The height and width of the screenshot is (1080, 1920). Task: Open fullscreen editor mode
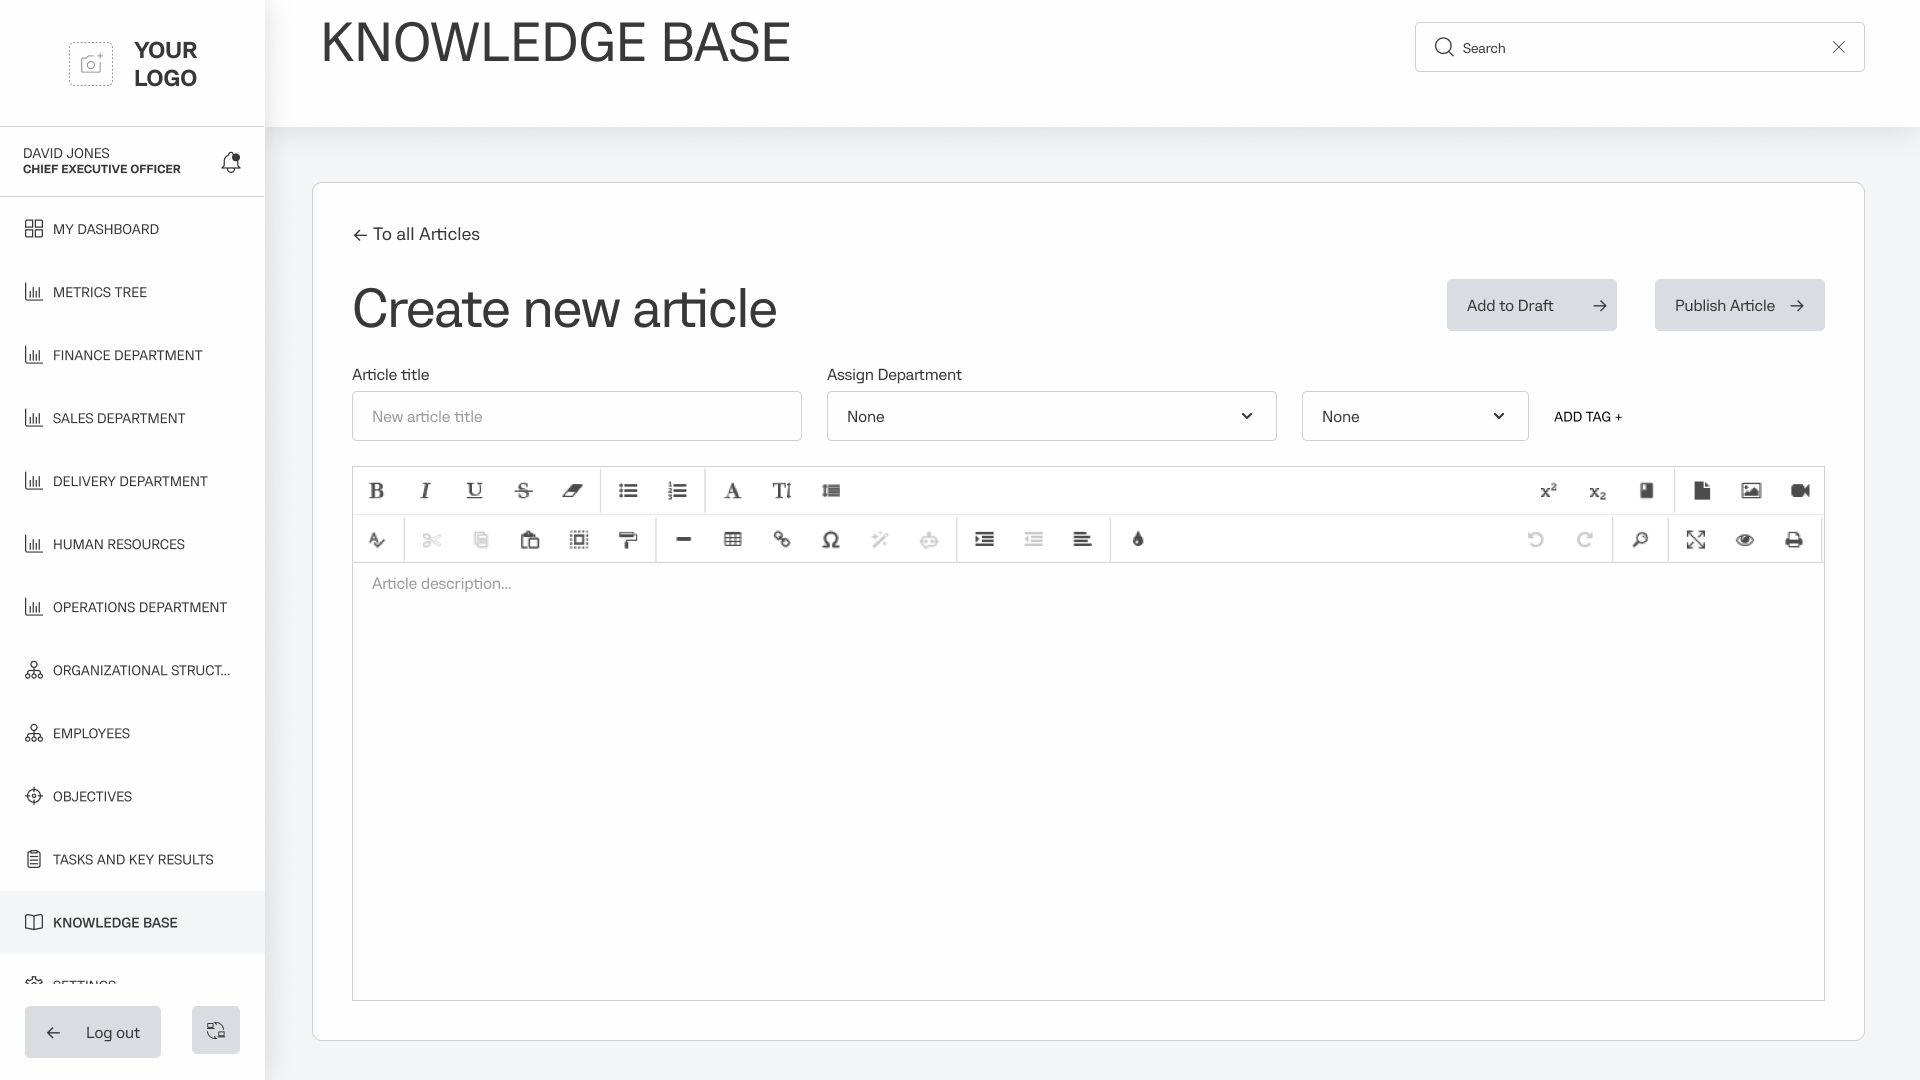[1696, 540]
